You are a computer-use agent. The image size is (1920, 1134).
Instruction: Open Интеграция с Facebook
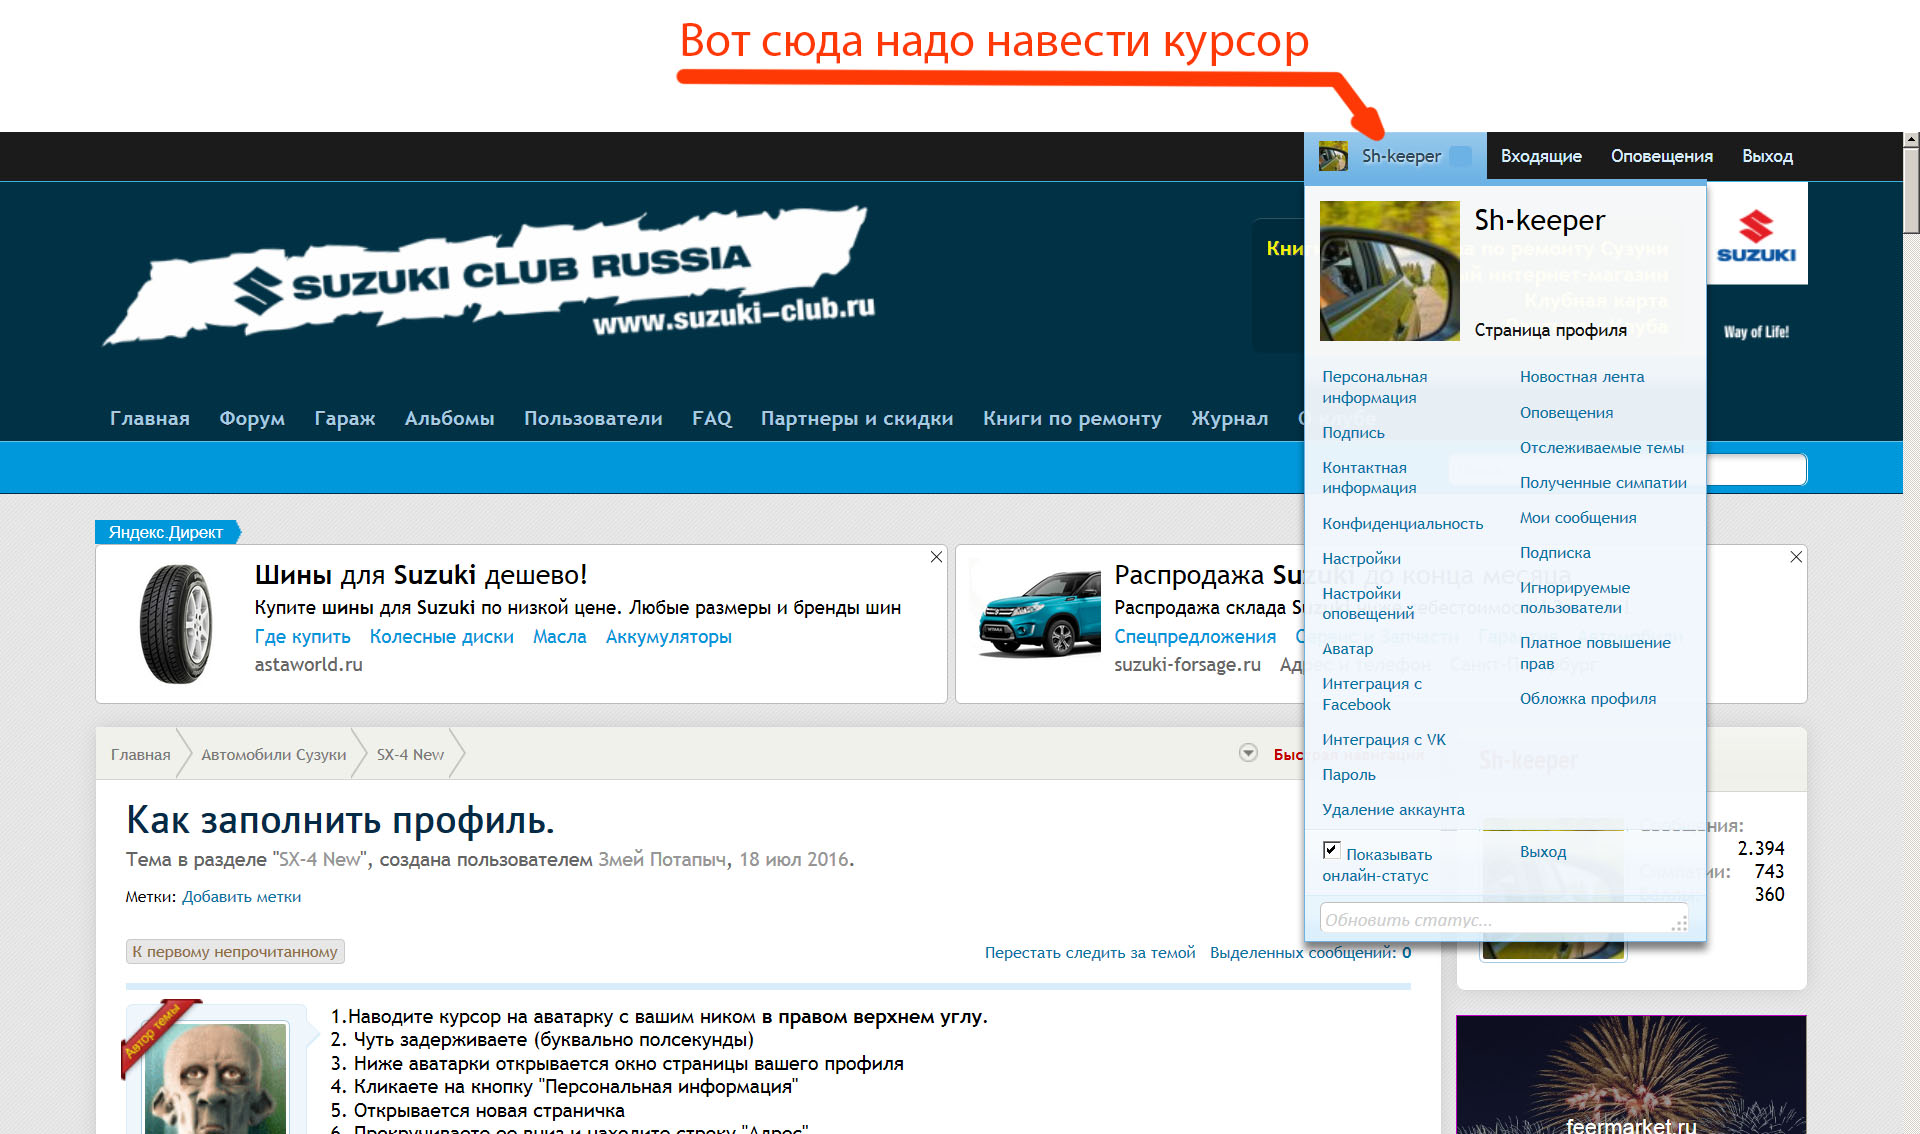(1372, 694)
